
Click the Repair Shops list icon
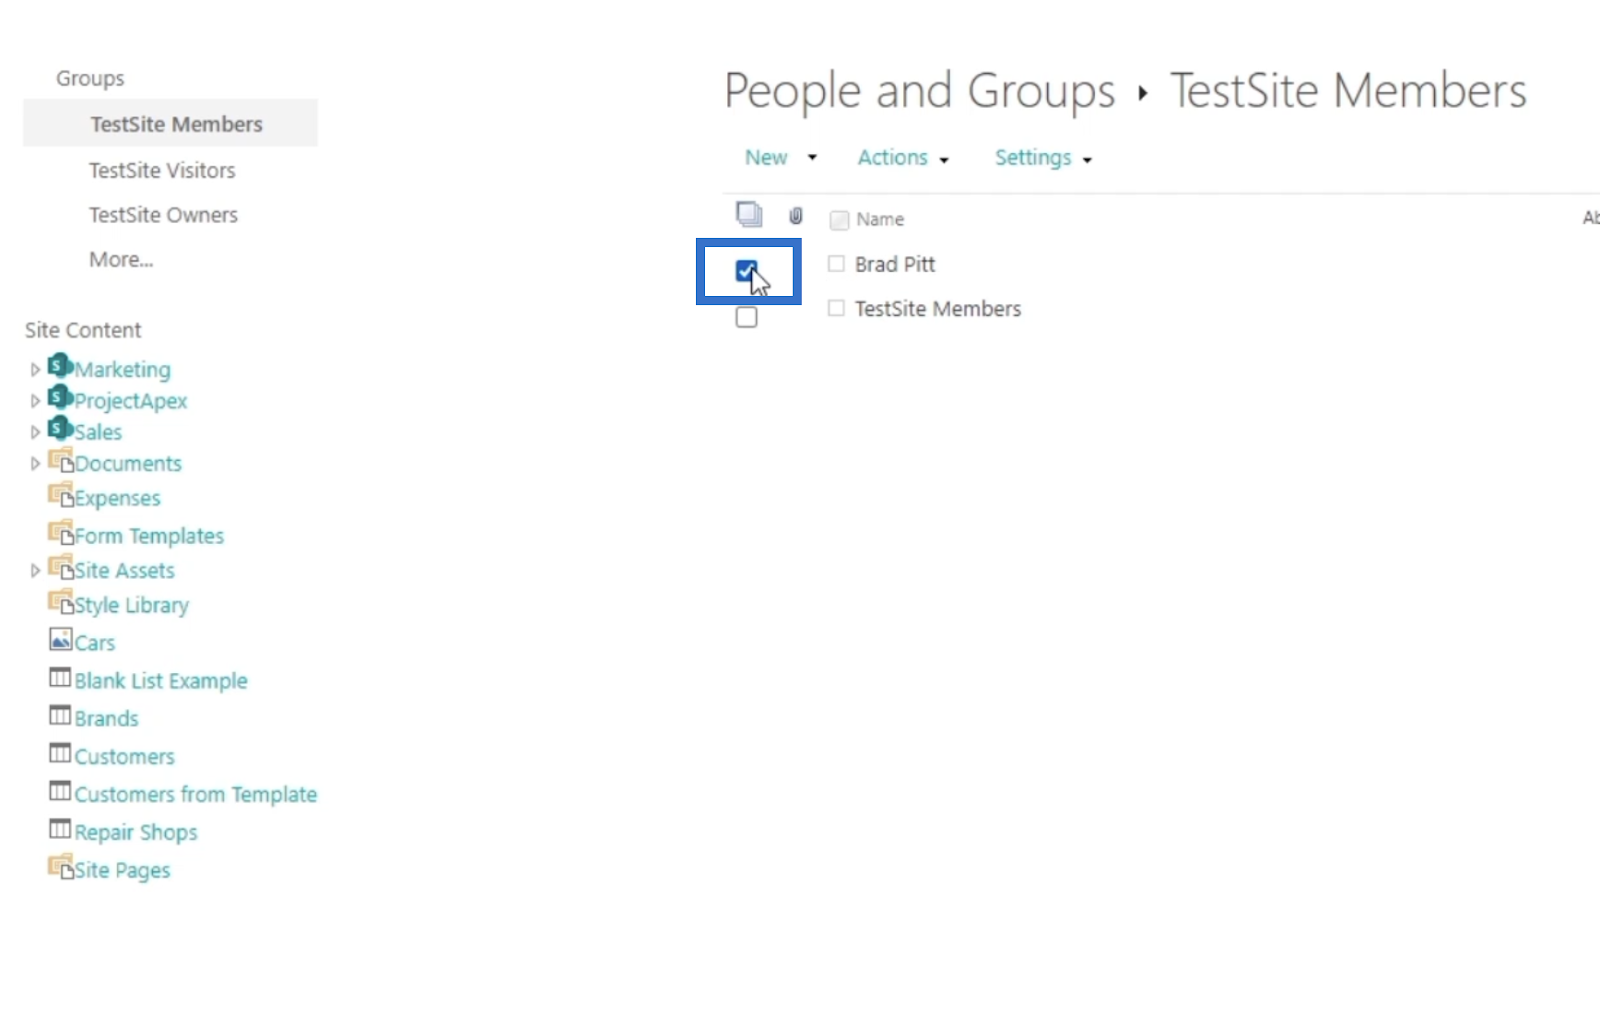[60, 829]
